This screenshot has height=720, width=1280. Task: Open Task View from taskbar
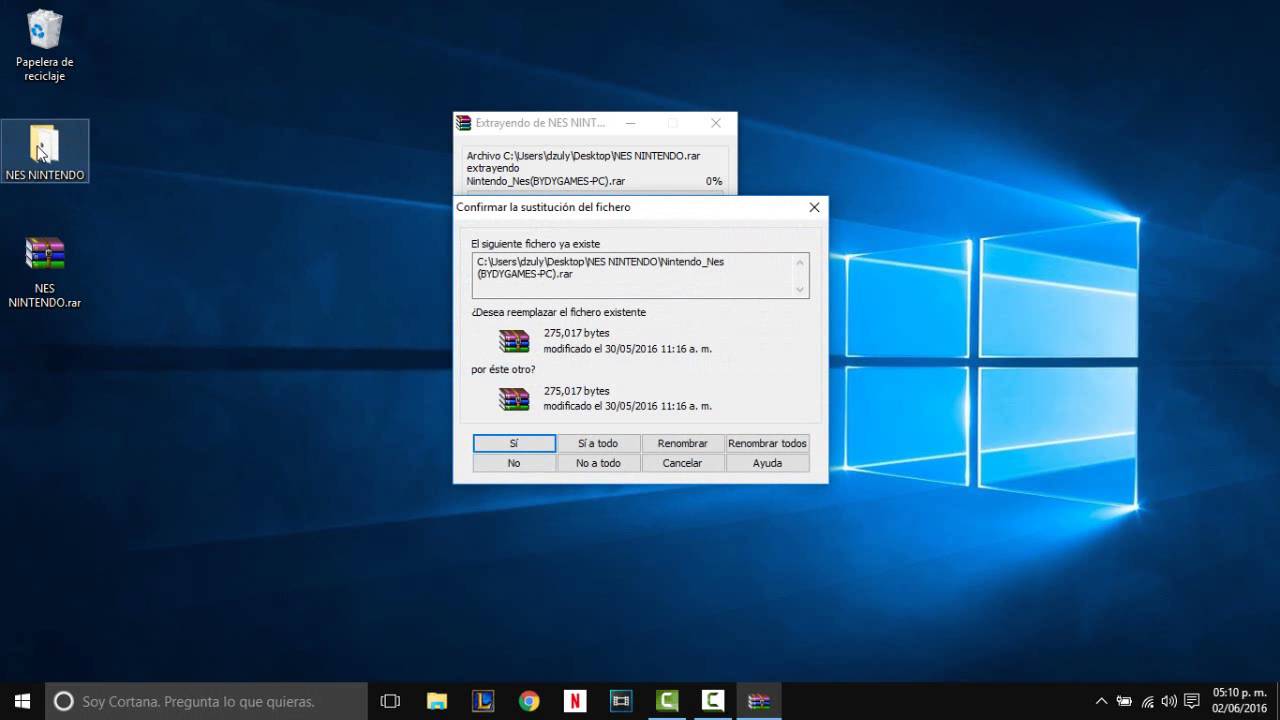[x=390, y=701]
